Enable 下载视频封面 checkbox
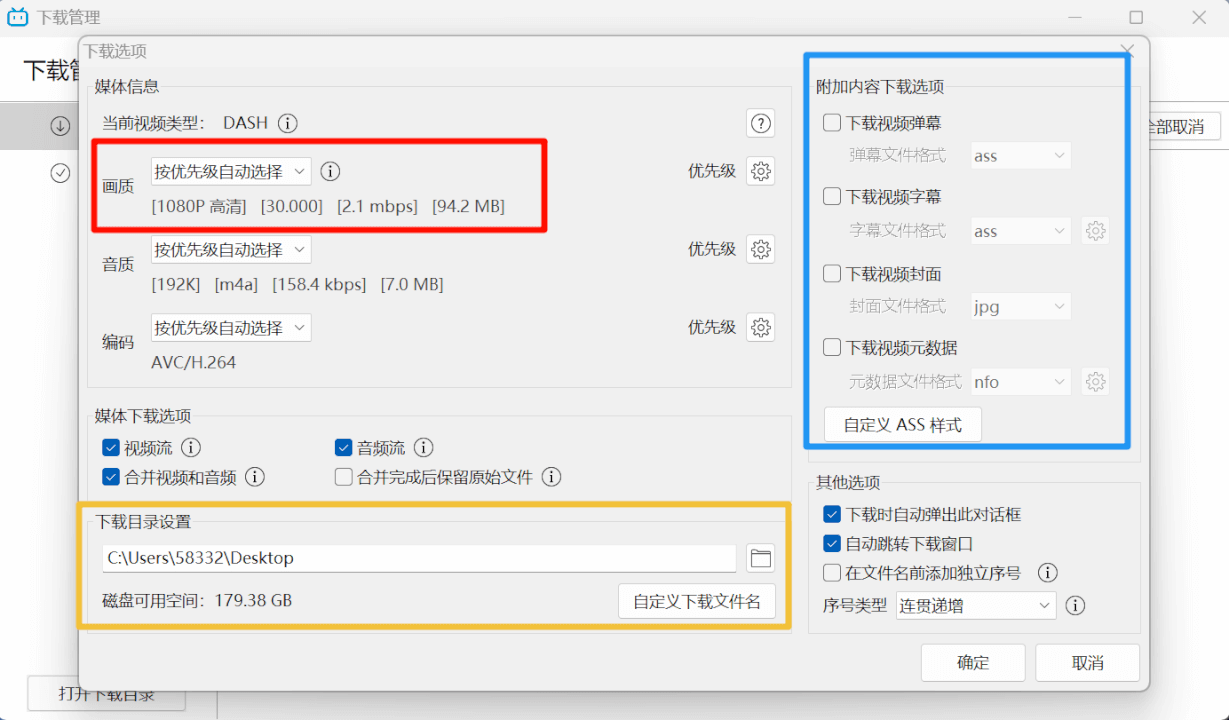Viewport: 1229px width, 720px height. click(x=832, y=273)
